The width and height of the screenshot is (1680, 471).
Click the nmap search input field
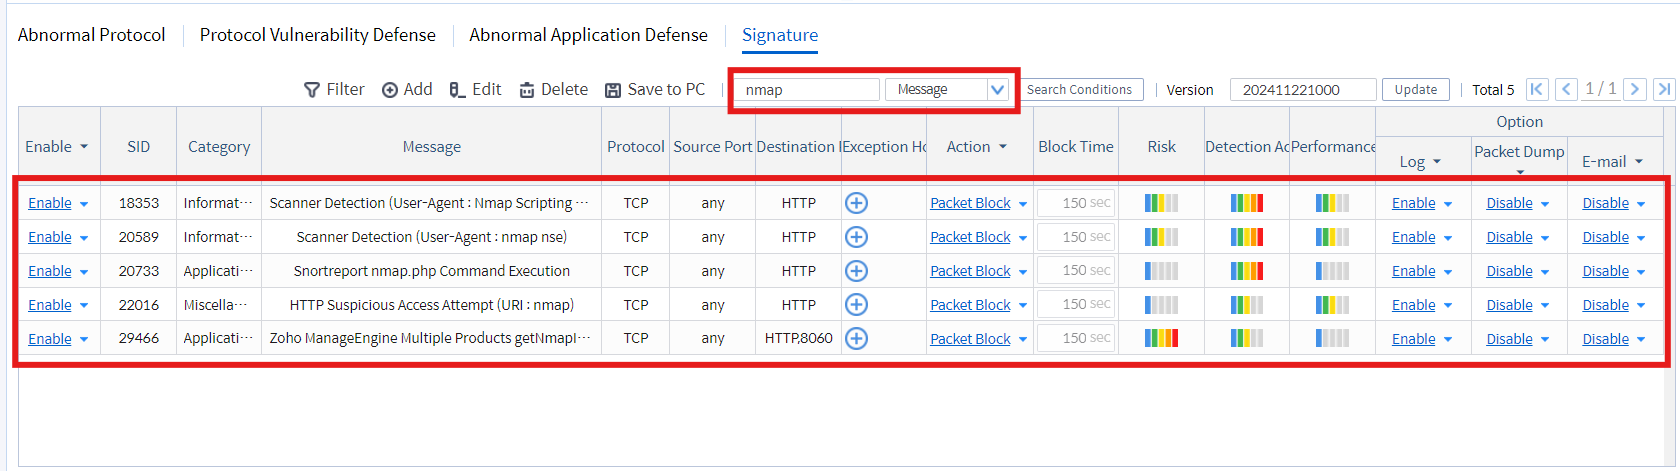point(807,90)
